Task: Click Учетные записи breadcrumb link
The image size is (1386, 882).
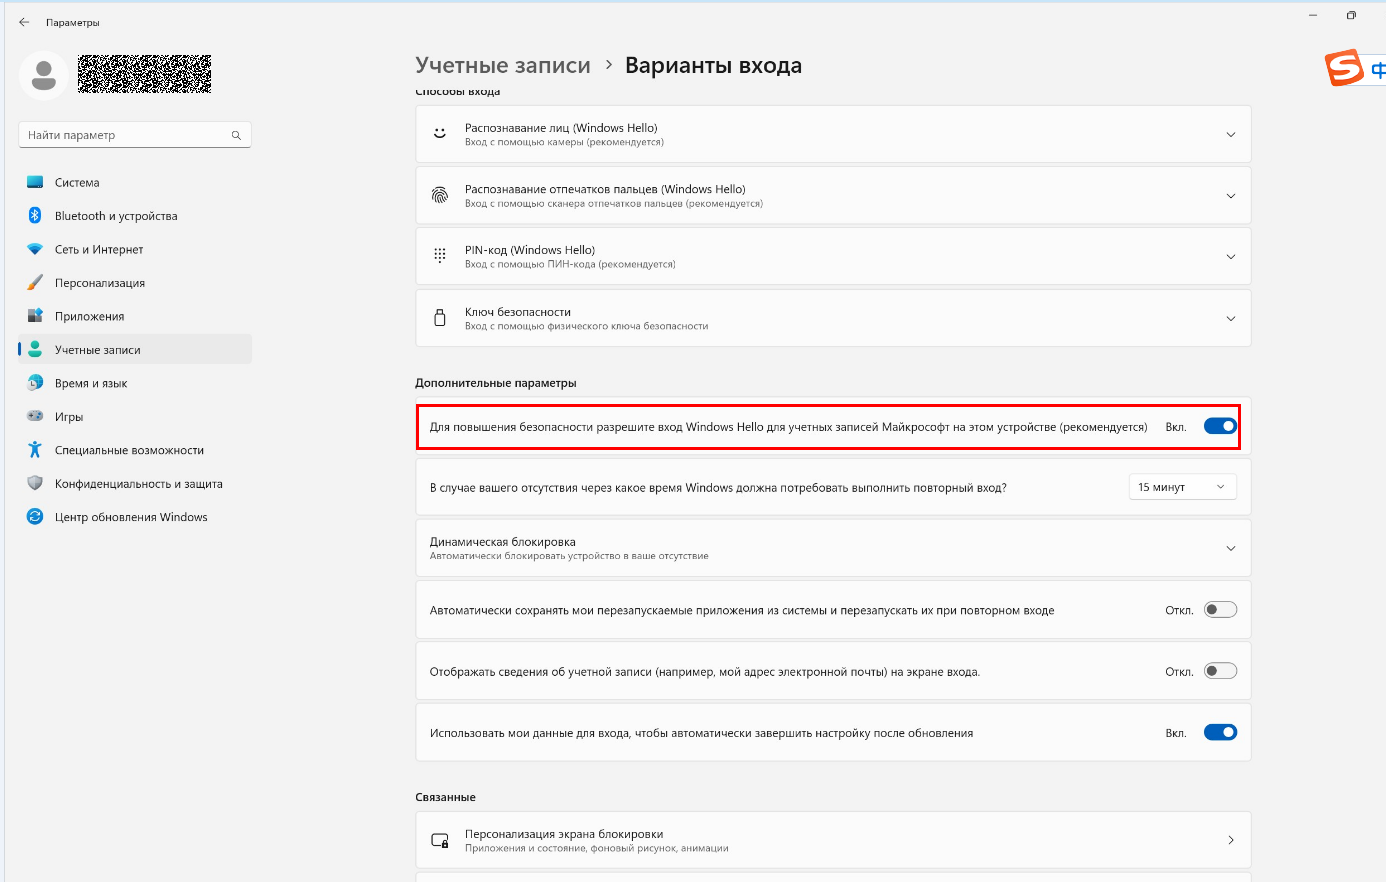Action: tap(503, 65)
